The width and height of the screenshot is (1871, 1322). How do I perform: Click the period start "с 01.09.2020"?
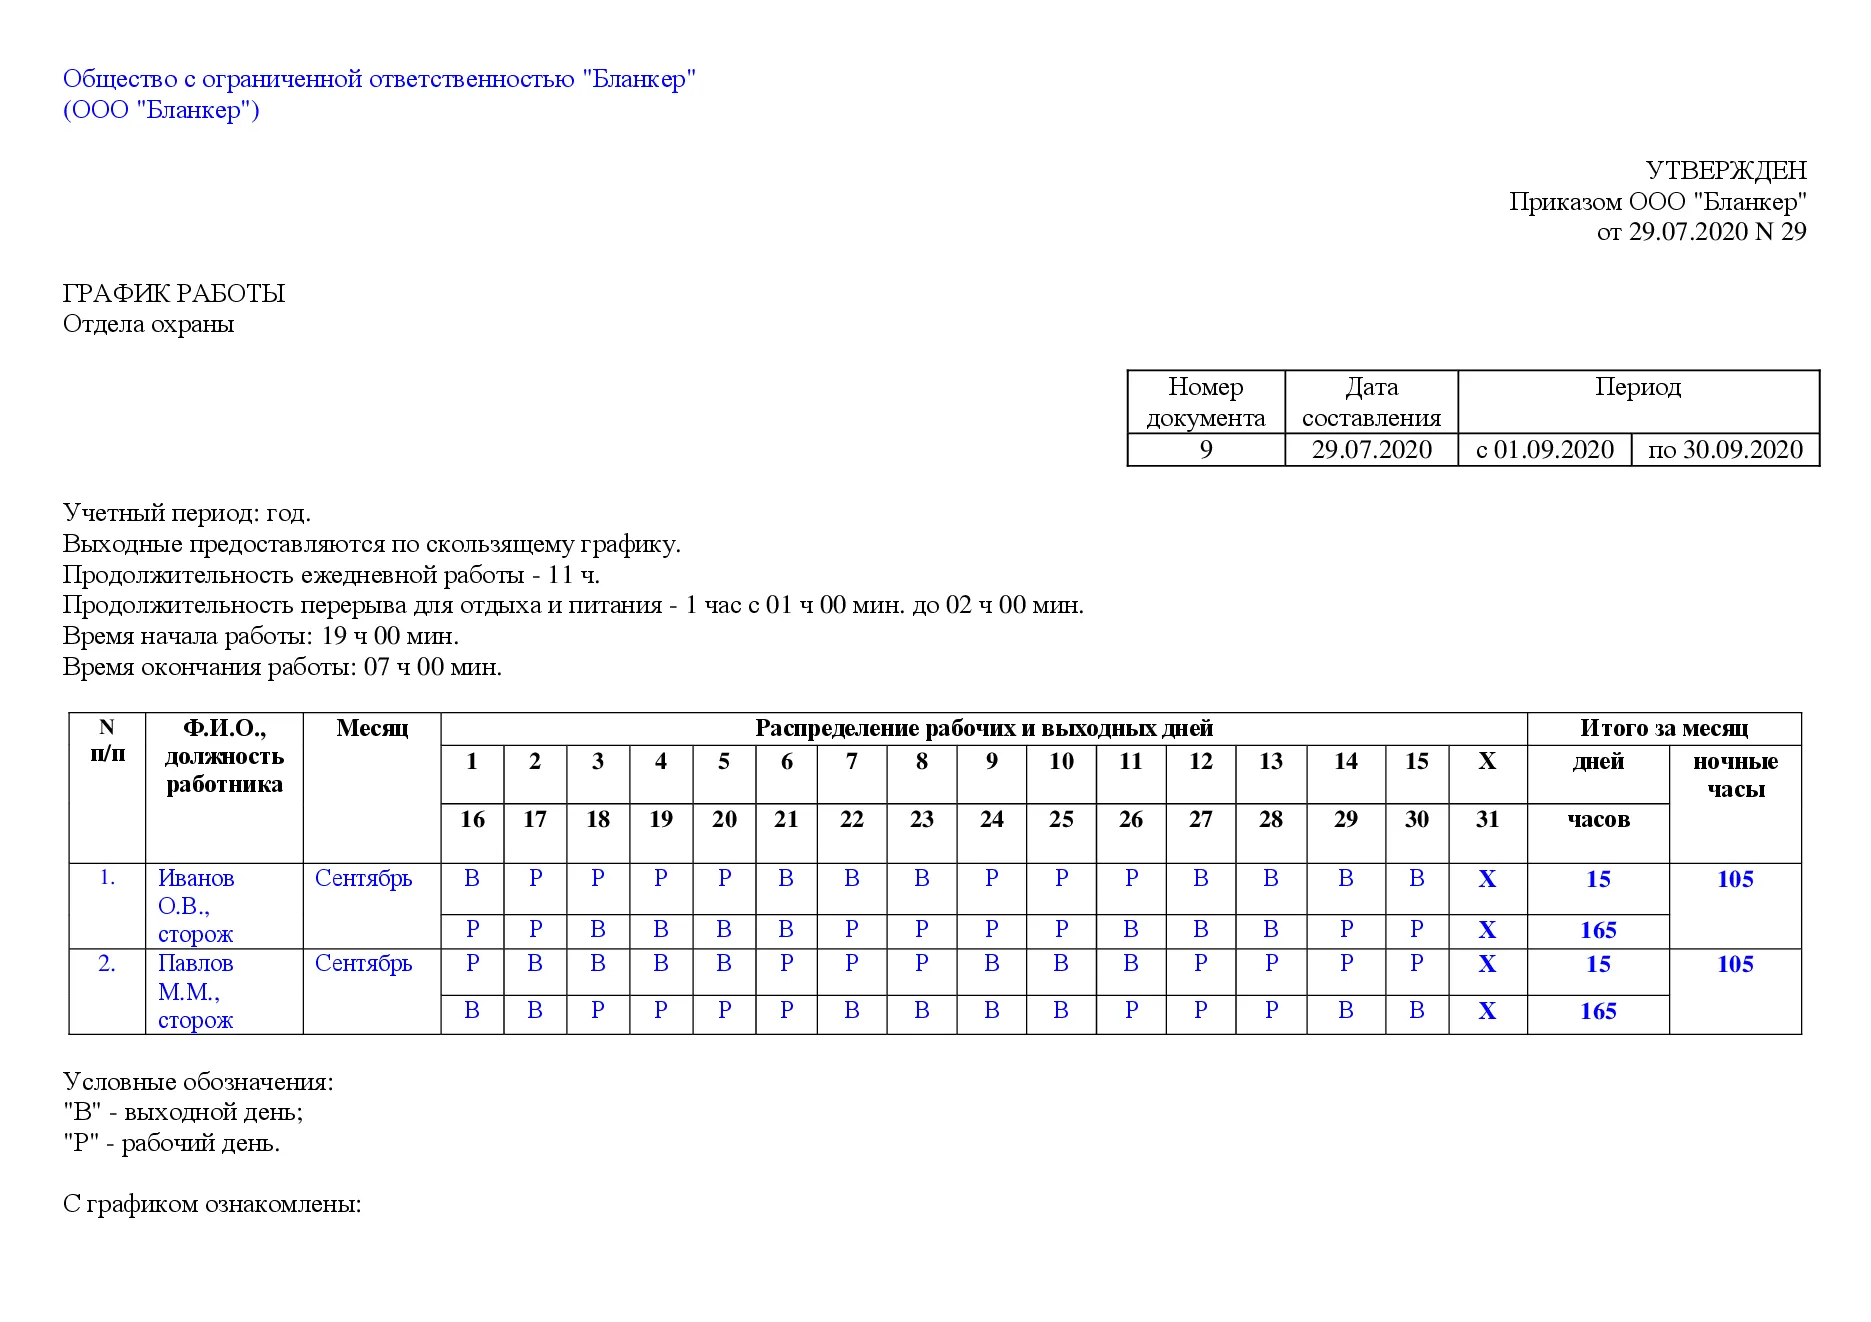click(1545, 450)
